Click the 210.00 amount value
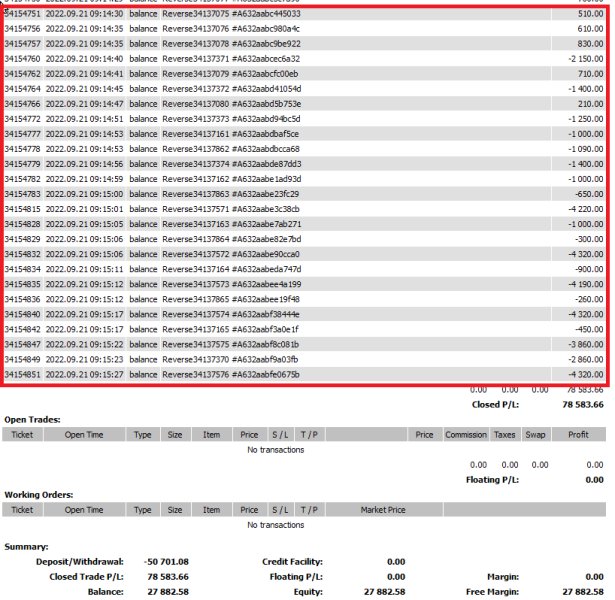This screenshot has height=600, width=615. tap(590, 104)
